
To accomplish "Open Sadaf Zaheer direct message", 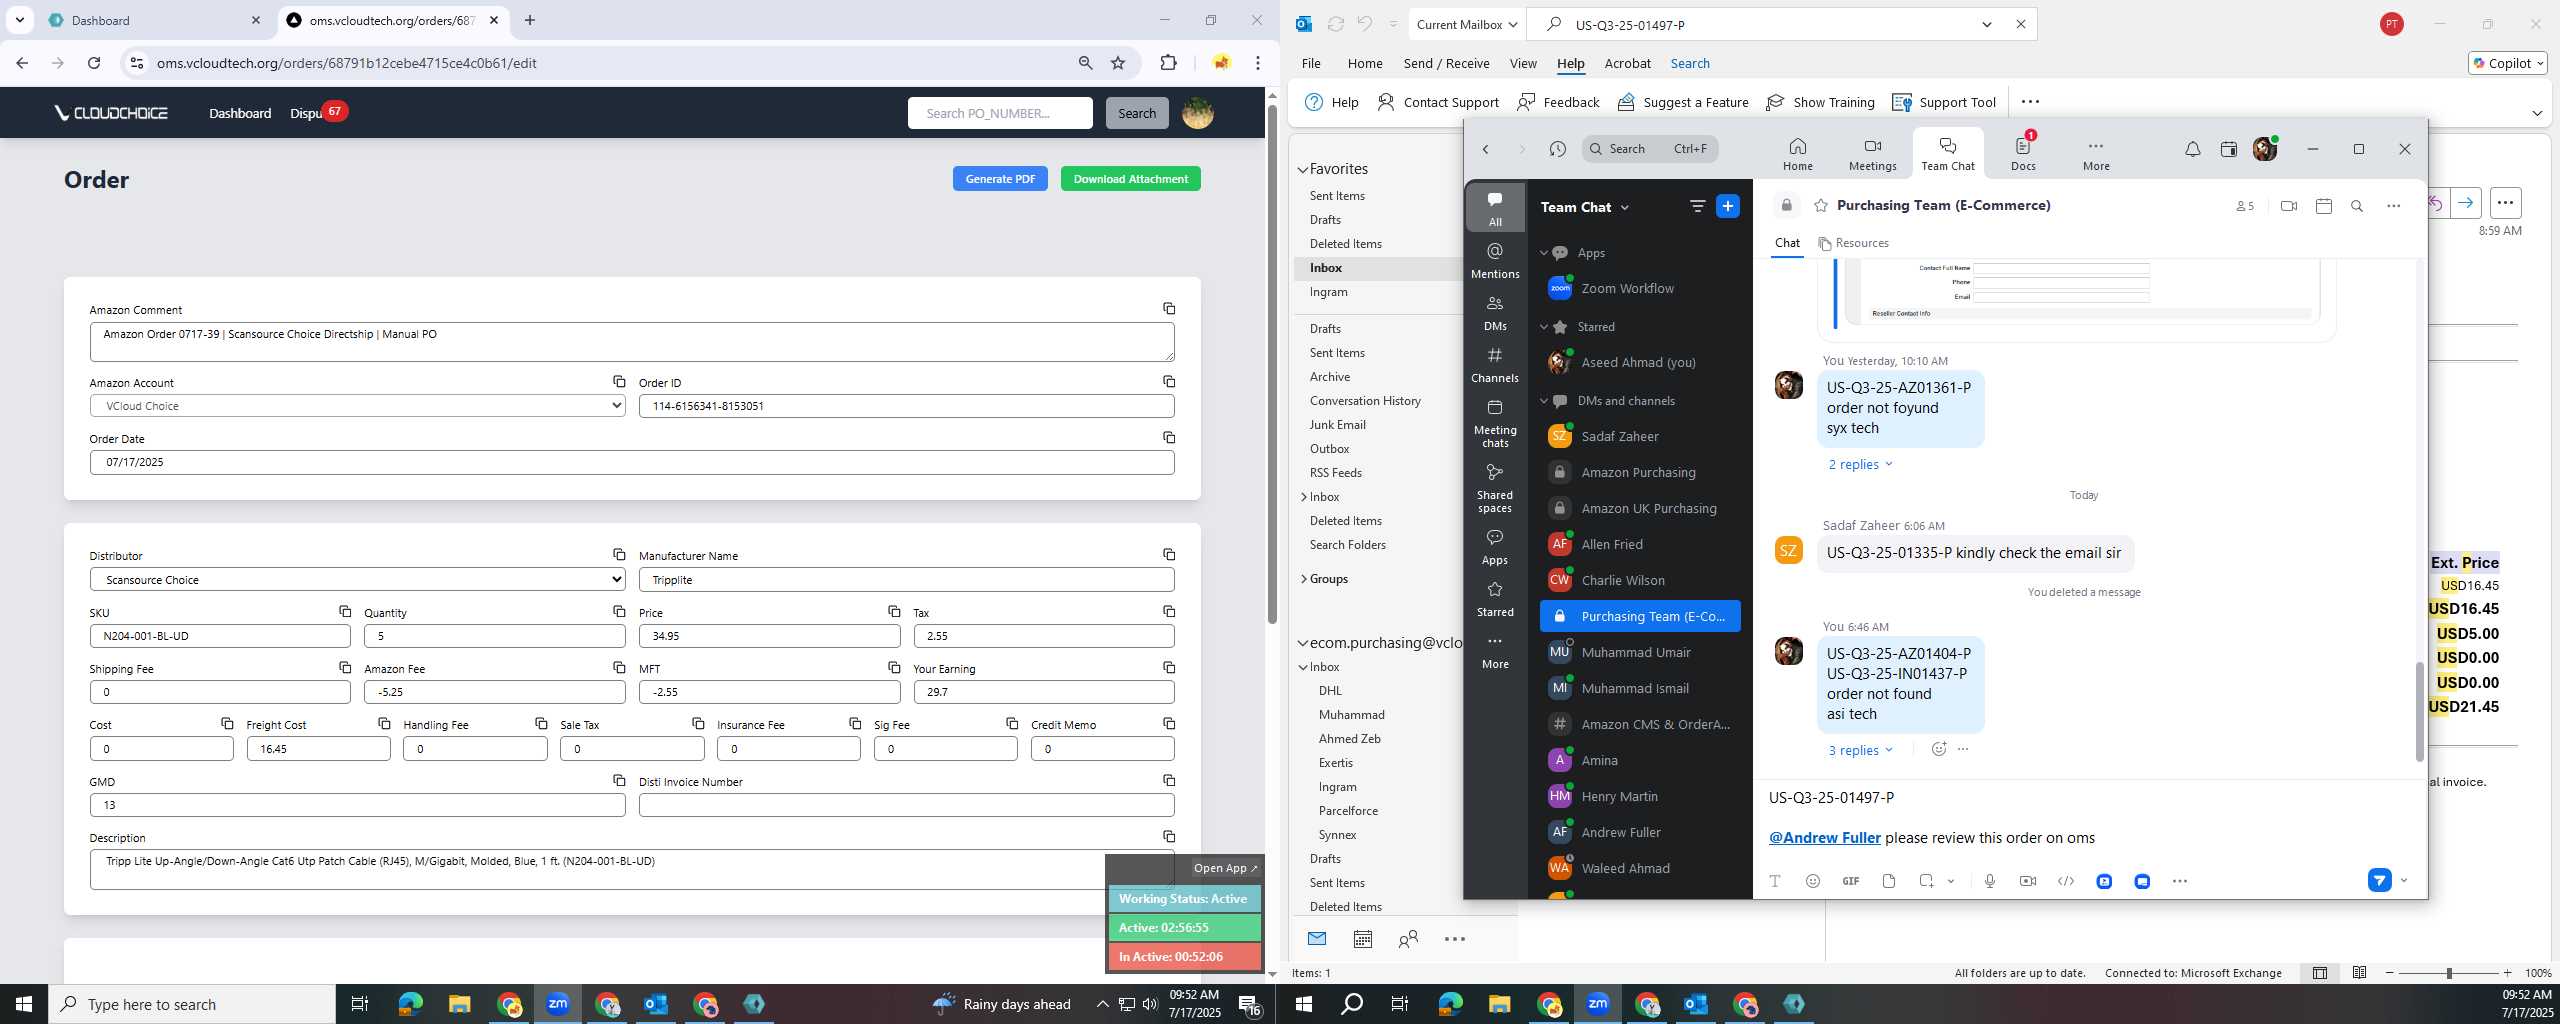I will coord(1638,436).
